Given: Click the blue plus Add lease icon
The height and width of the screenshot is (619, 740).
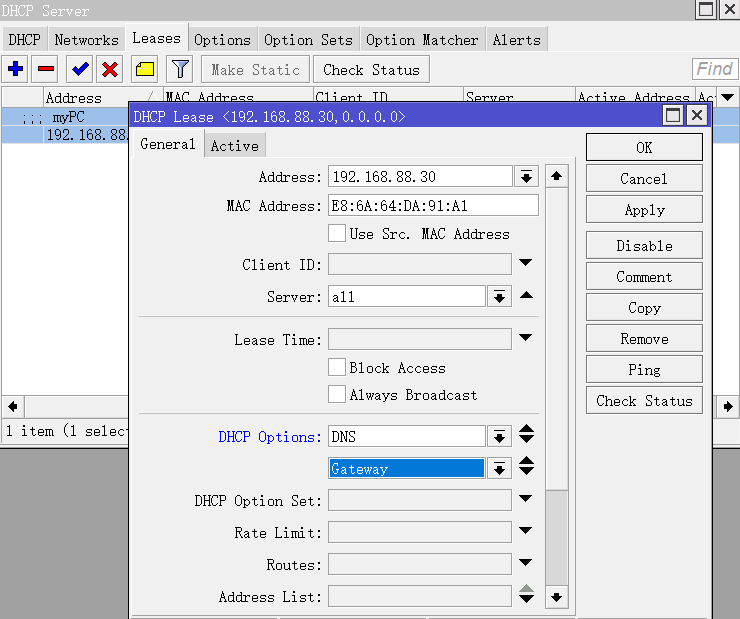Looking at the screenshot, I should [16, 69].
